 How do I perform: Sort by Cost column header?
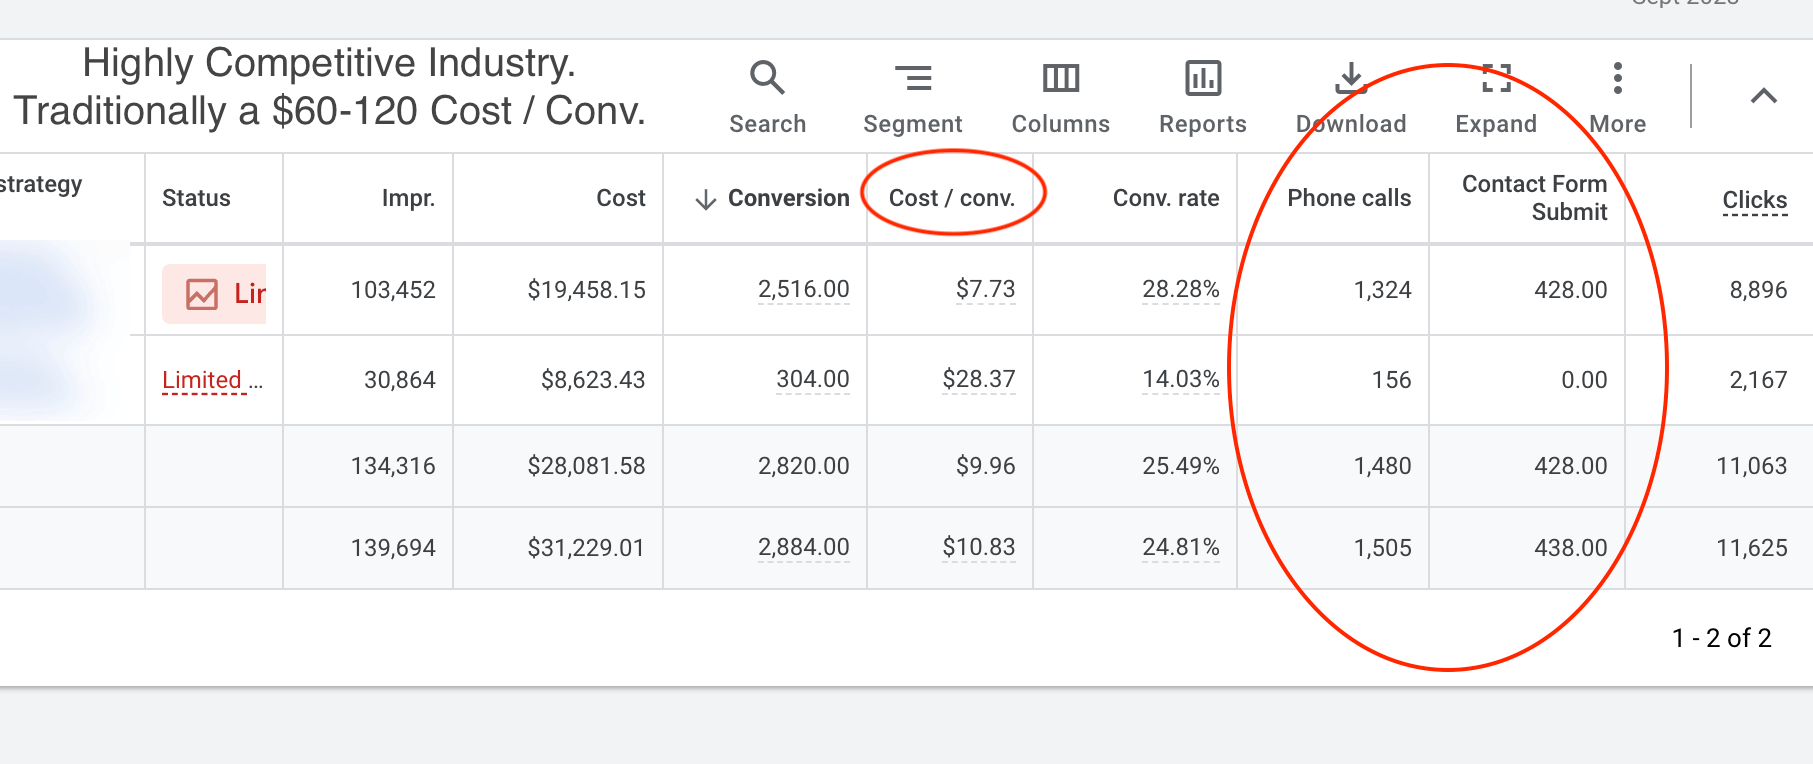(621, 198)
